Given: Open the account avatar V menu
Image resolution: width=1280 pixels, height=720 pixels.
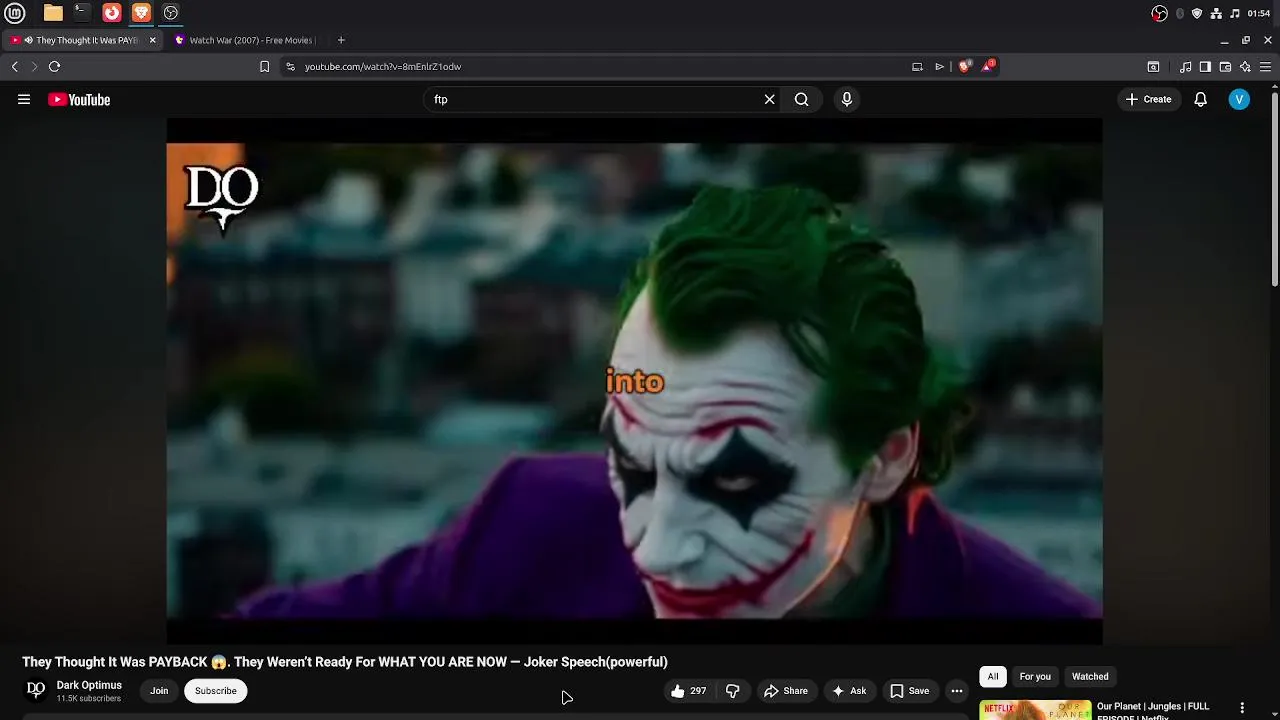Looking at the screenshot, I should [1239, 99].
